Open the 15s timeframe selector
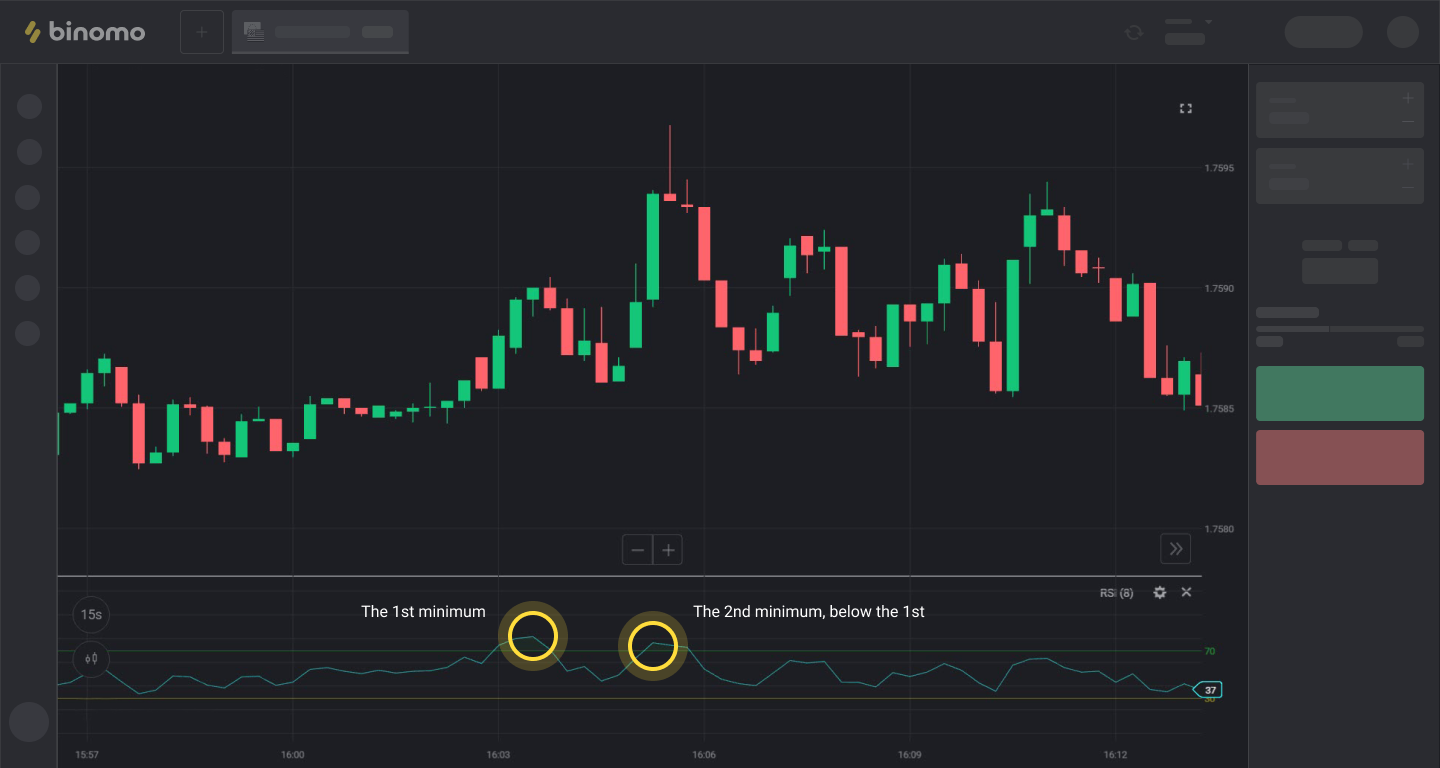The image size is (1440, 768). pyautogui.click(x=91, y=614)
